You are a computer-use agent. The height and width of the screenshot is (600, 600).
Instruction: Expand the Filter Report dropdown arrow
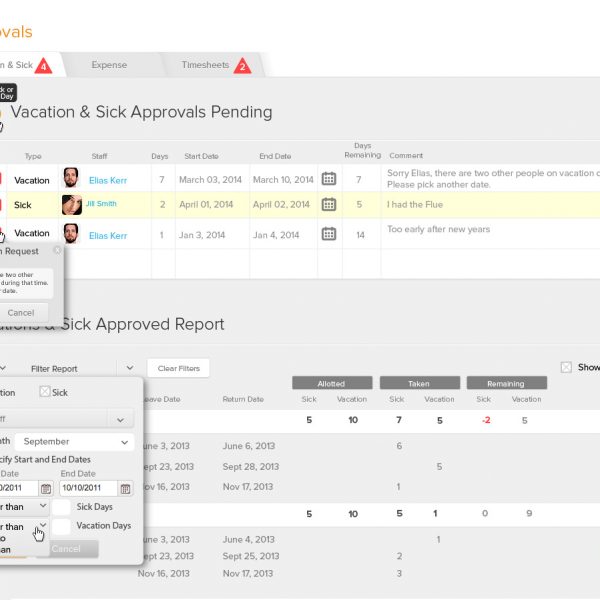click(129, 368)
